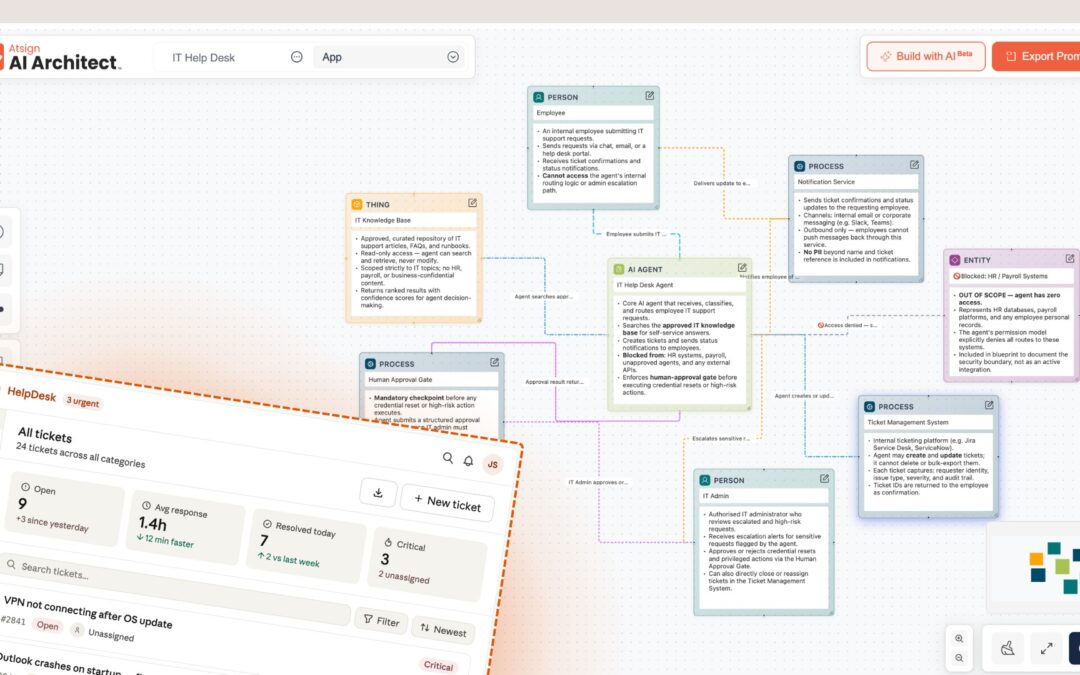Edit the Human Approval Gate PROCESS node
This screenshot has width=1080, height=675.
494,362
